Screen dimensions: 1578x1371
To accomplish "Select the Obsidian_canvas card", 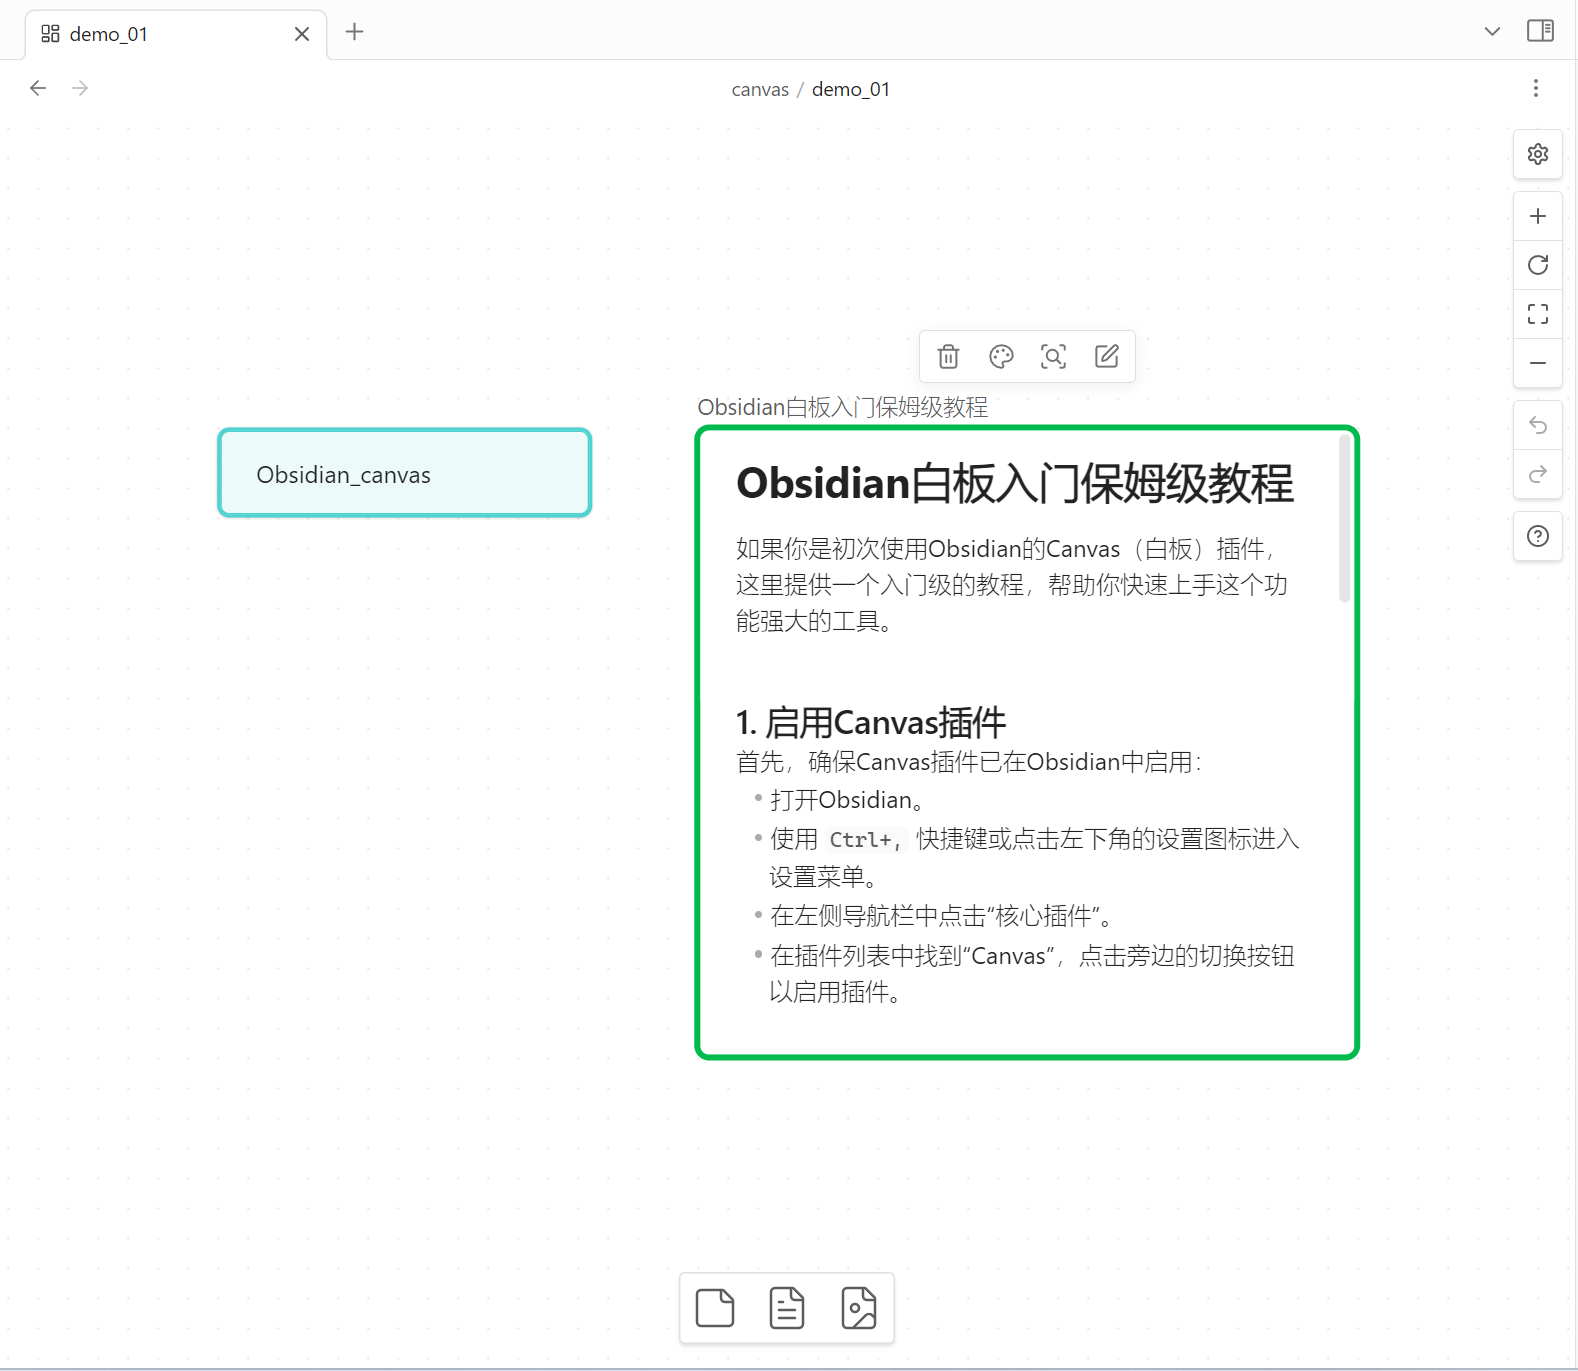I will click(x=405, y=473).
